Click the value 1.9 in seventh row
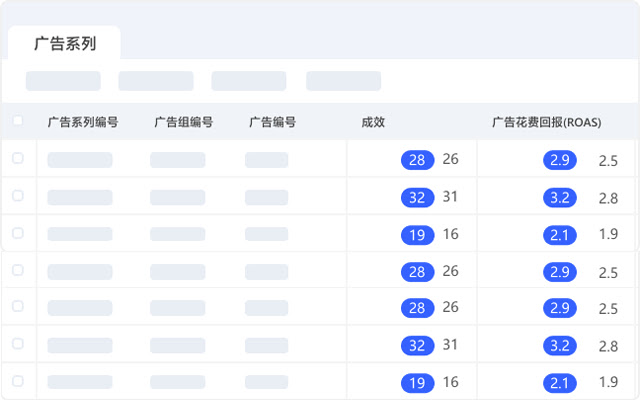The width and height of the screenshot is (640, 400). pos(609,382)
